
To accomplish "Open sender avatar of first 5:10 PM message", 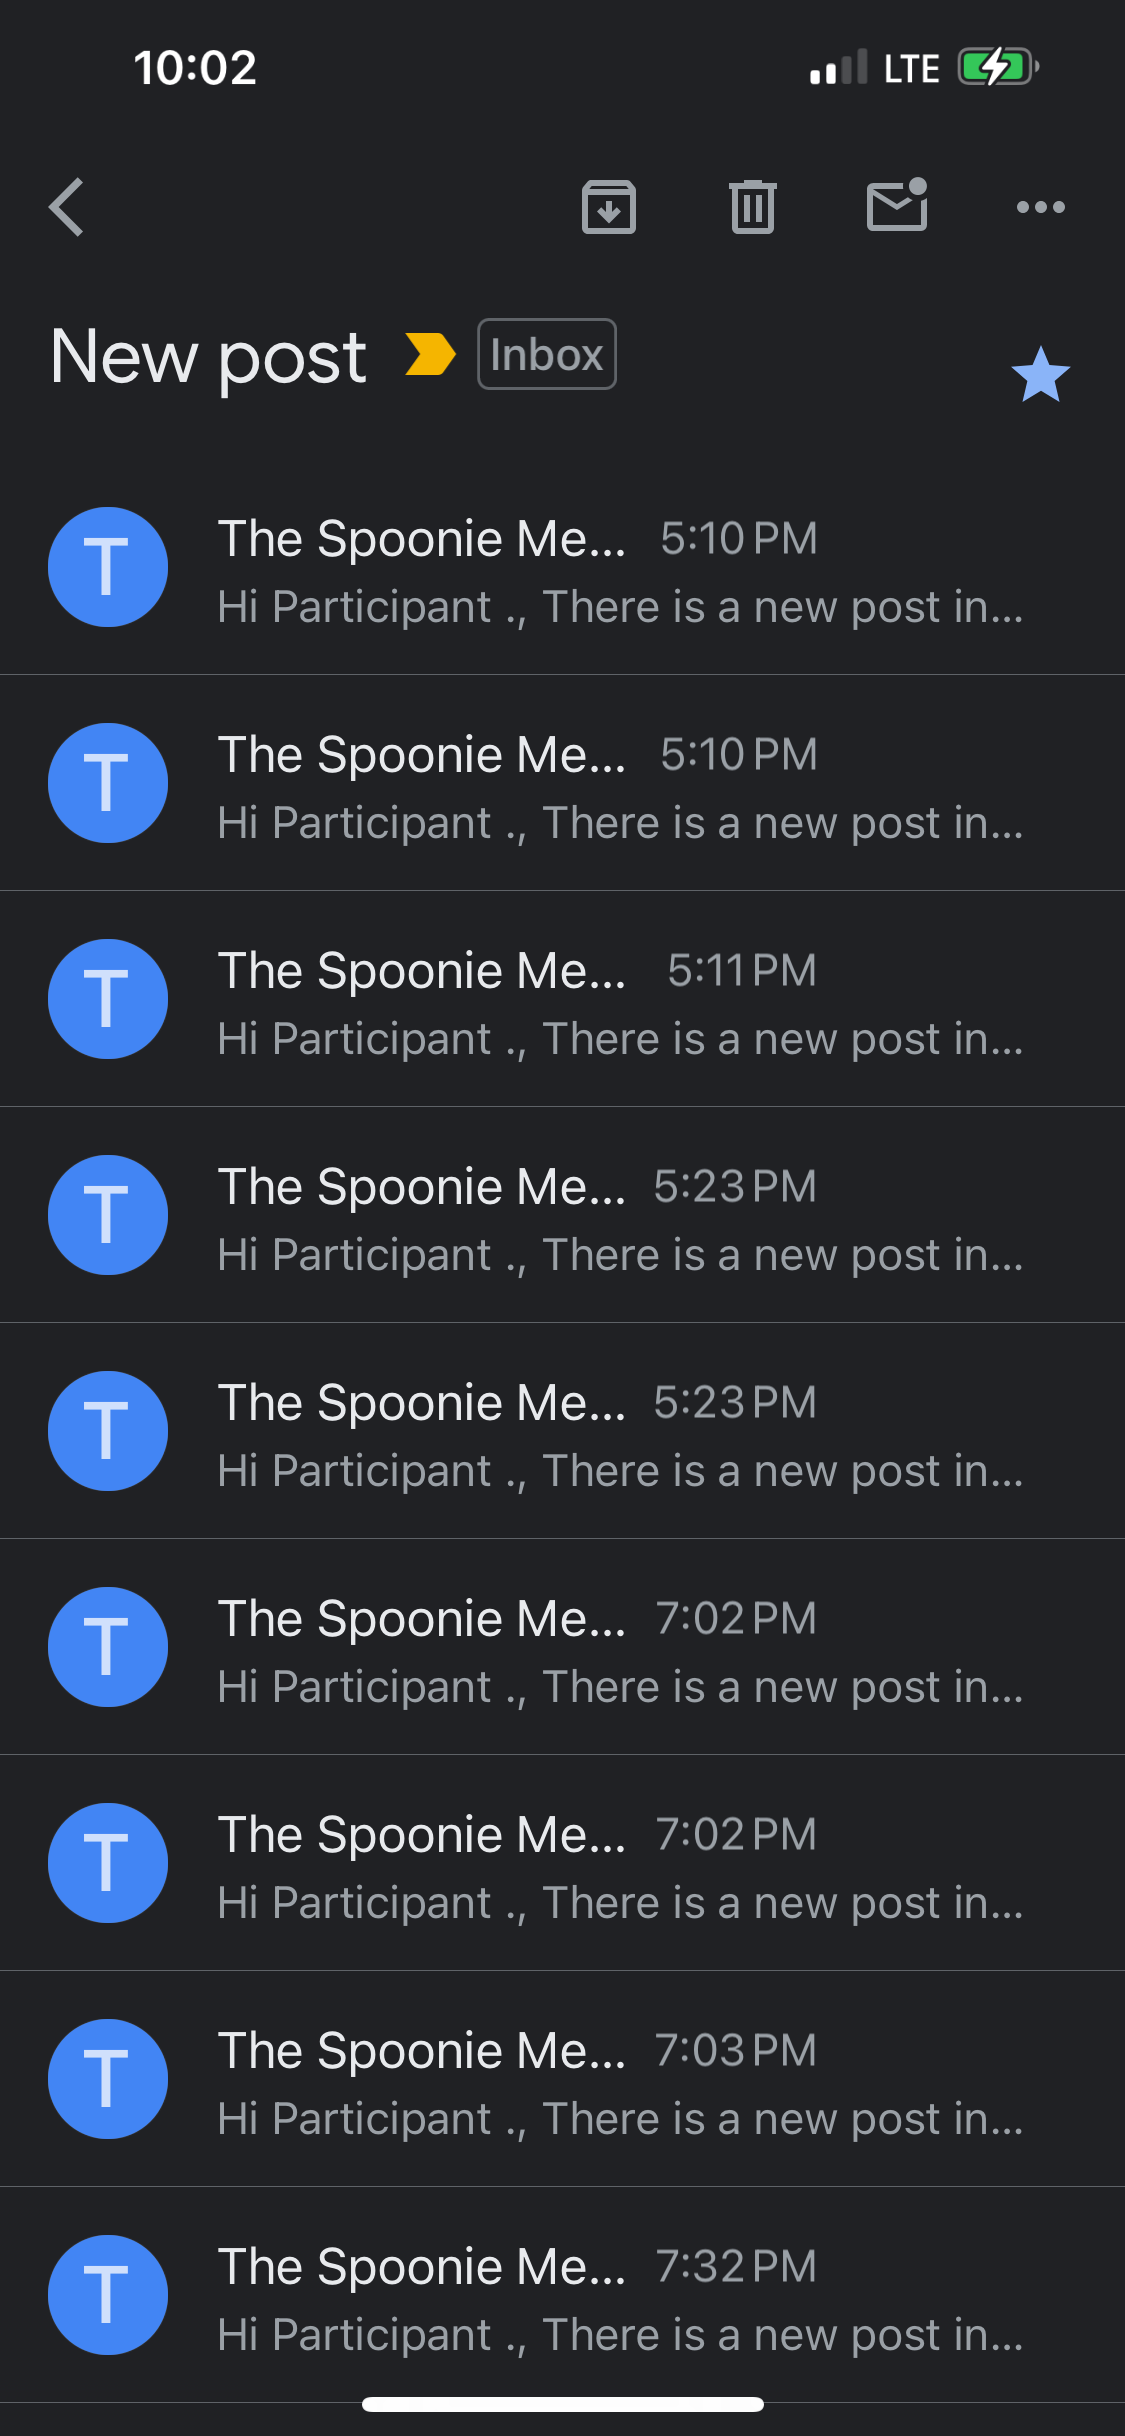I will click(x=108, y=567).
